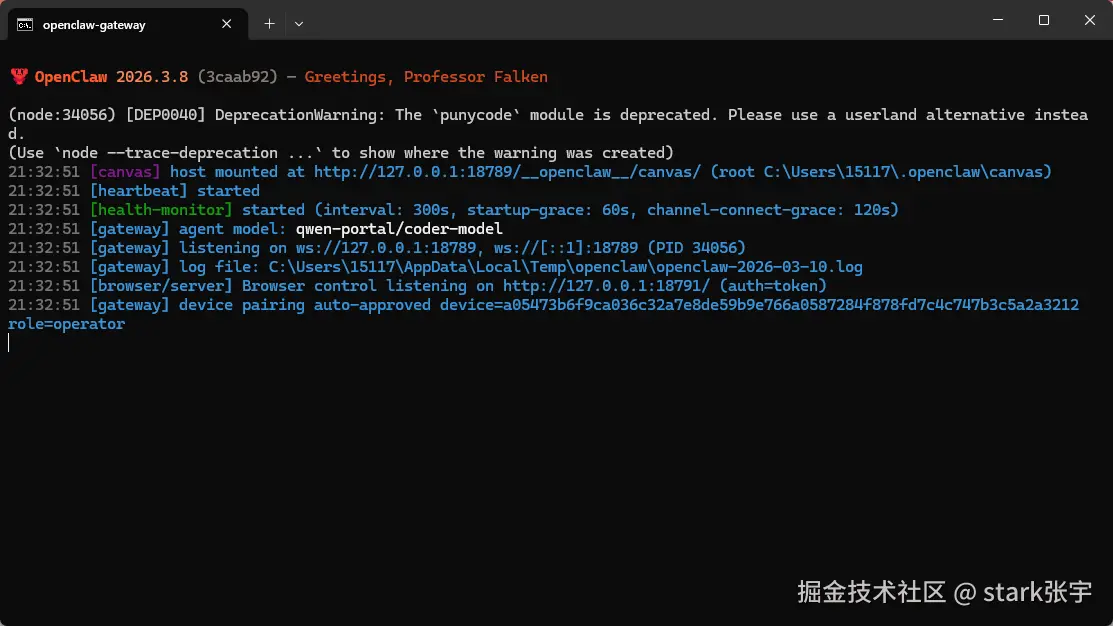Image resolution: width=1113 pixels, height=626 pixels.
Task: Close the openclaw-gateway tab with its X
Action: (x=226, y=24)
